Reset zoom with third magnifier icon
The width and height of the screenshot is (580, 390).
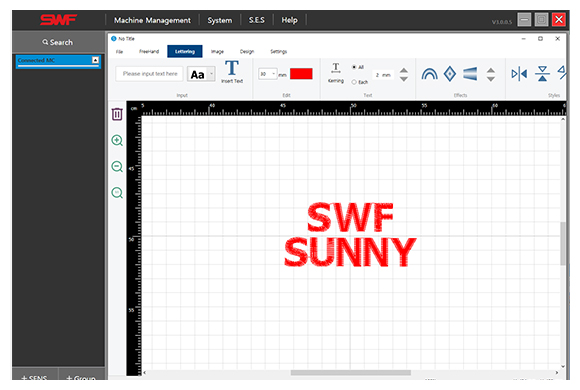click(x=117, y=193)
